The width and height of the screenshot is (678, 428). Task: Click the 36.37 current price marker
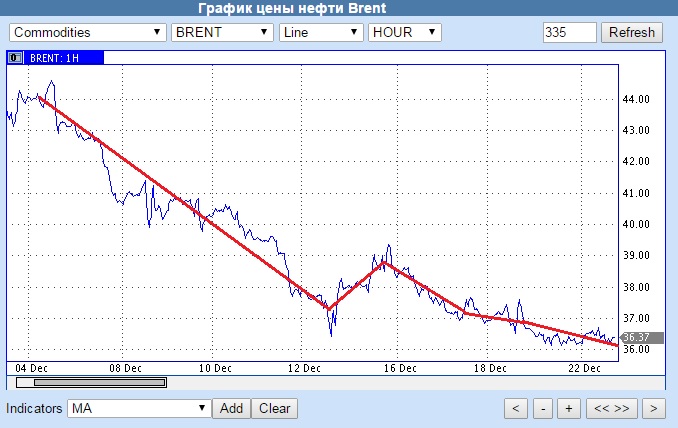642,337
